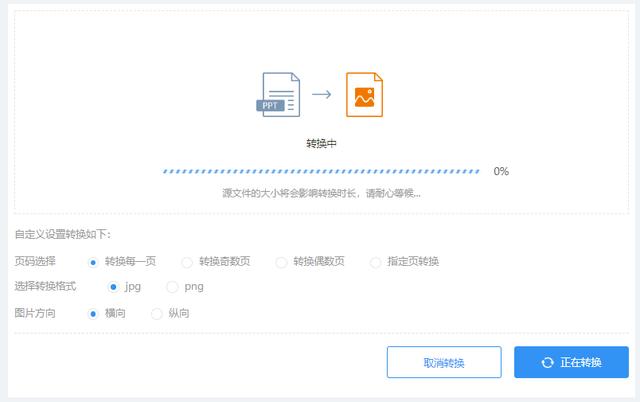Image resolution: width=640 pixels, height=402 pixels.
Task: Switch the output format to png
Action: (172, 287)
